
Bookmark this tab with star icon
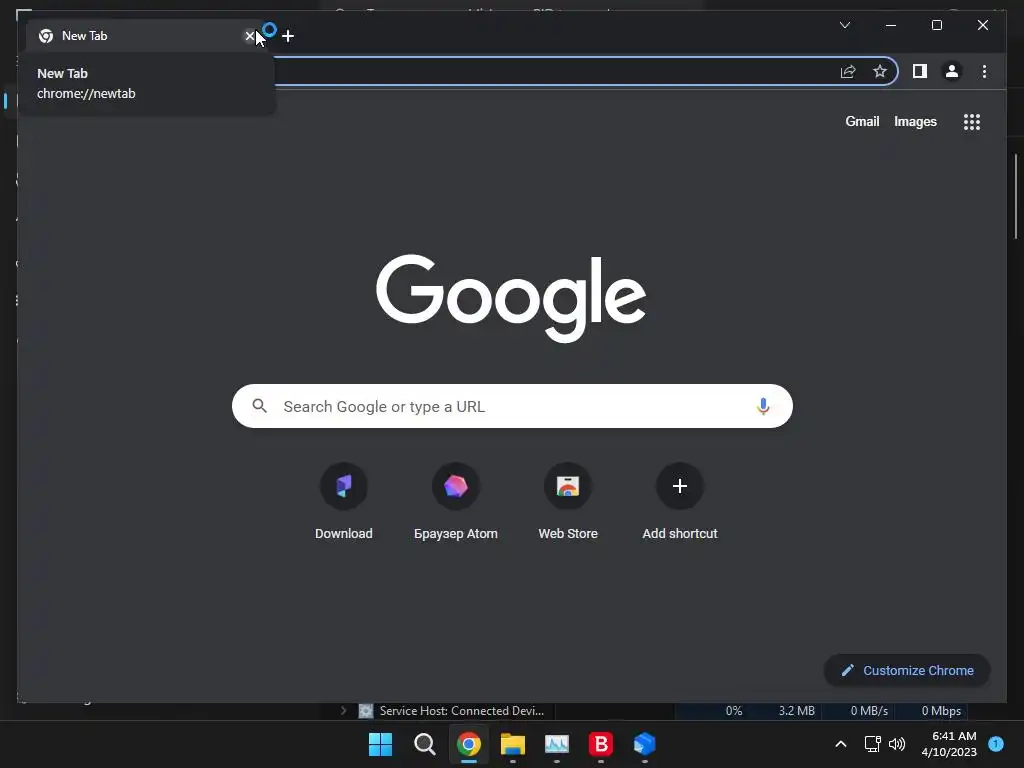[880, 71]
